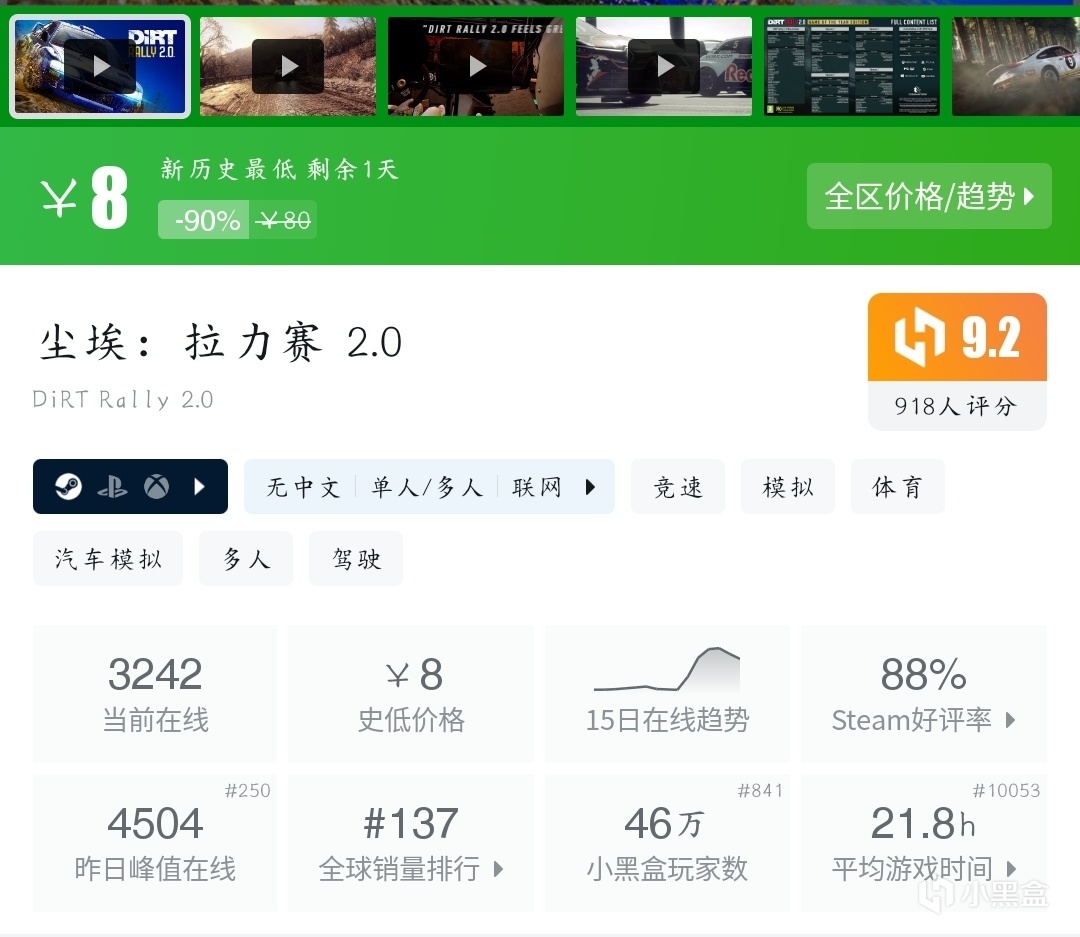Click the Xbox platform icon
The width and height of the screenshot is (1080, 937).
(x=156, y=487)
